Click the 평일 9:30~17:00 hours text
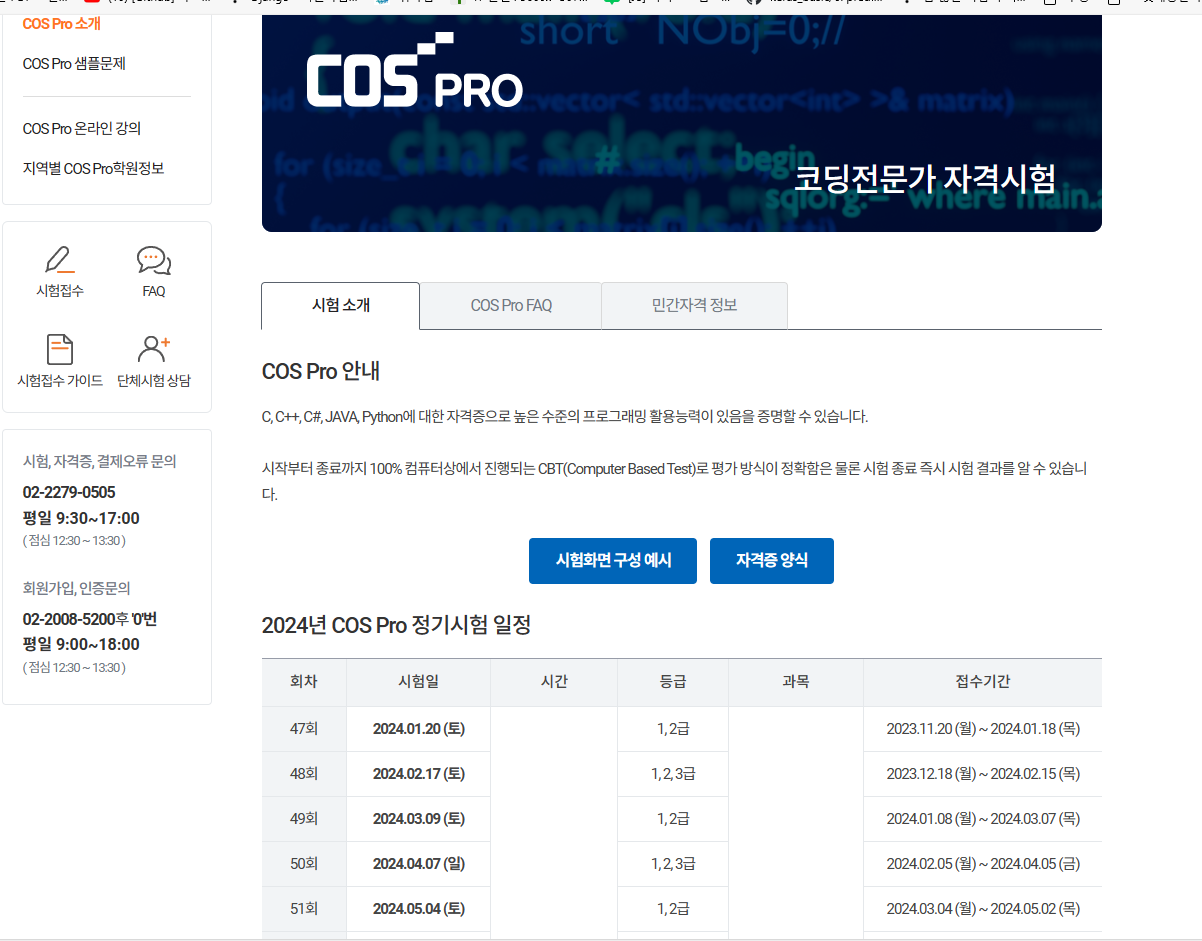The height and width of the screenshot is (941, 1202). click(x=81, y=518)
